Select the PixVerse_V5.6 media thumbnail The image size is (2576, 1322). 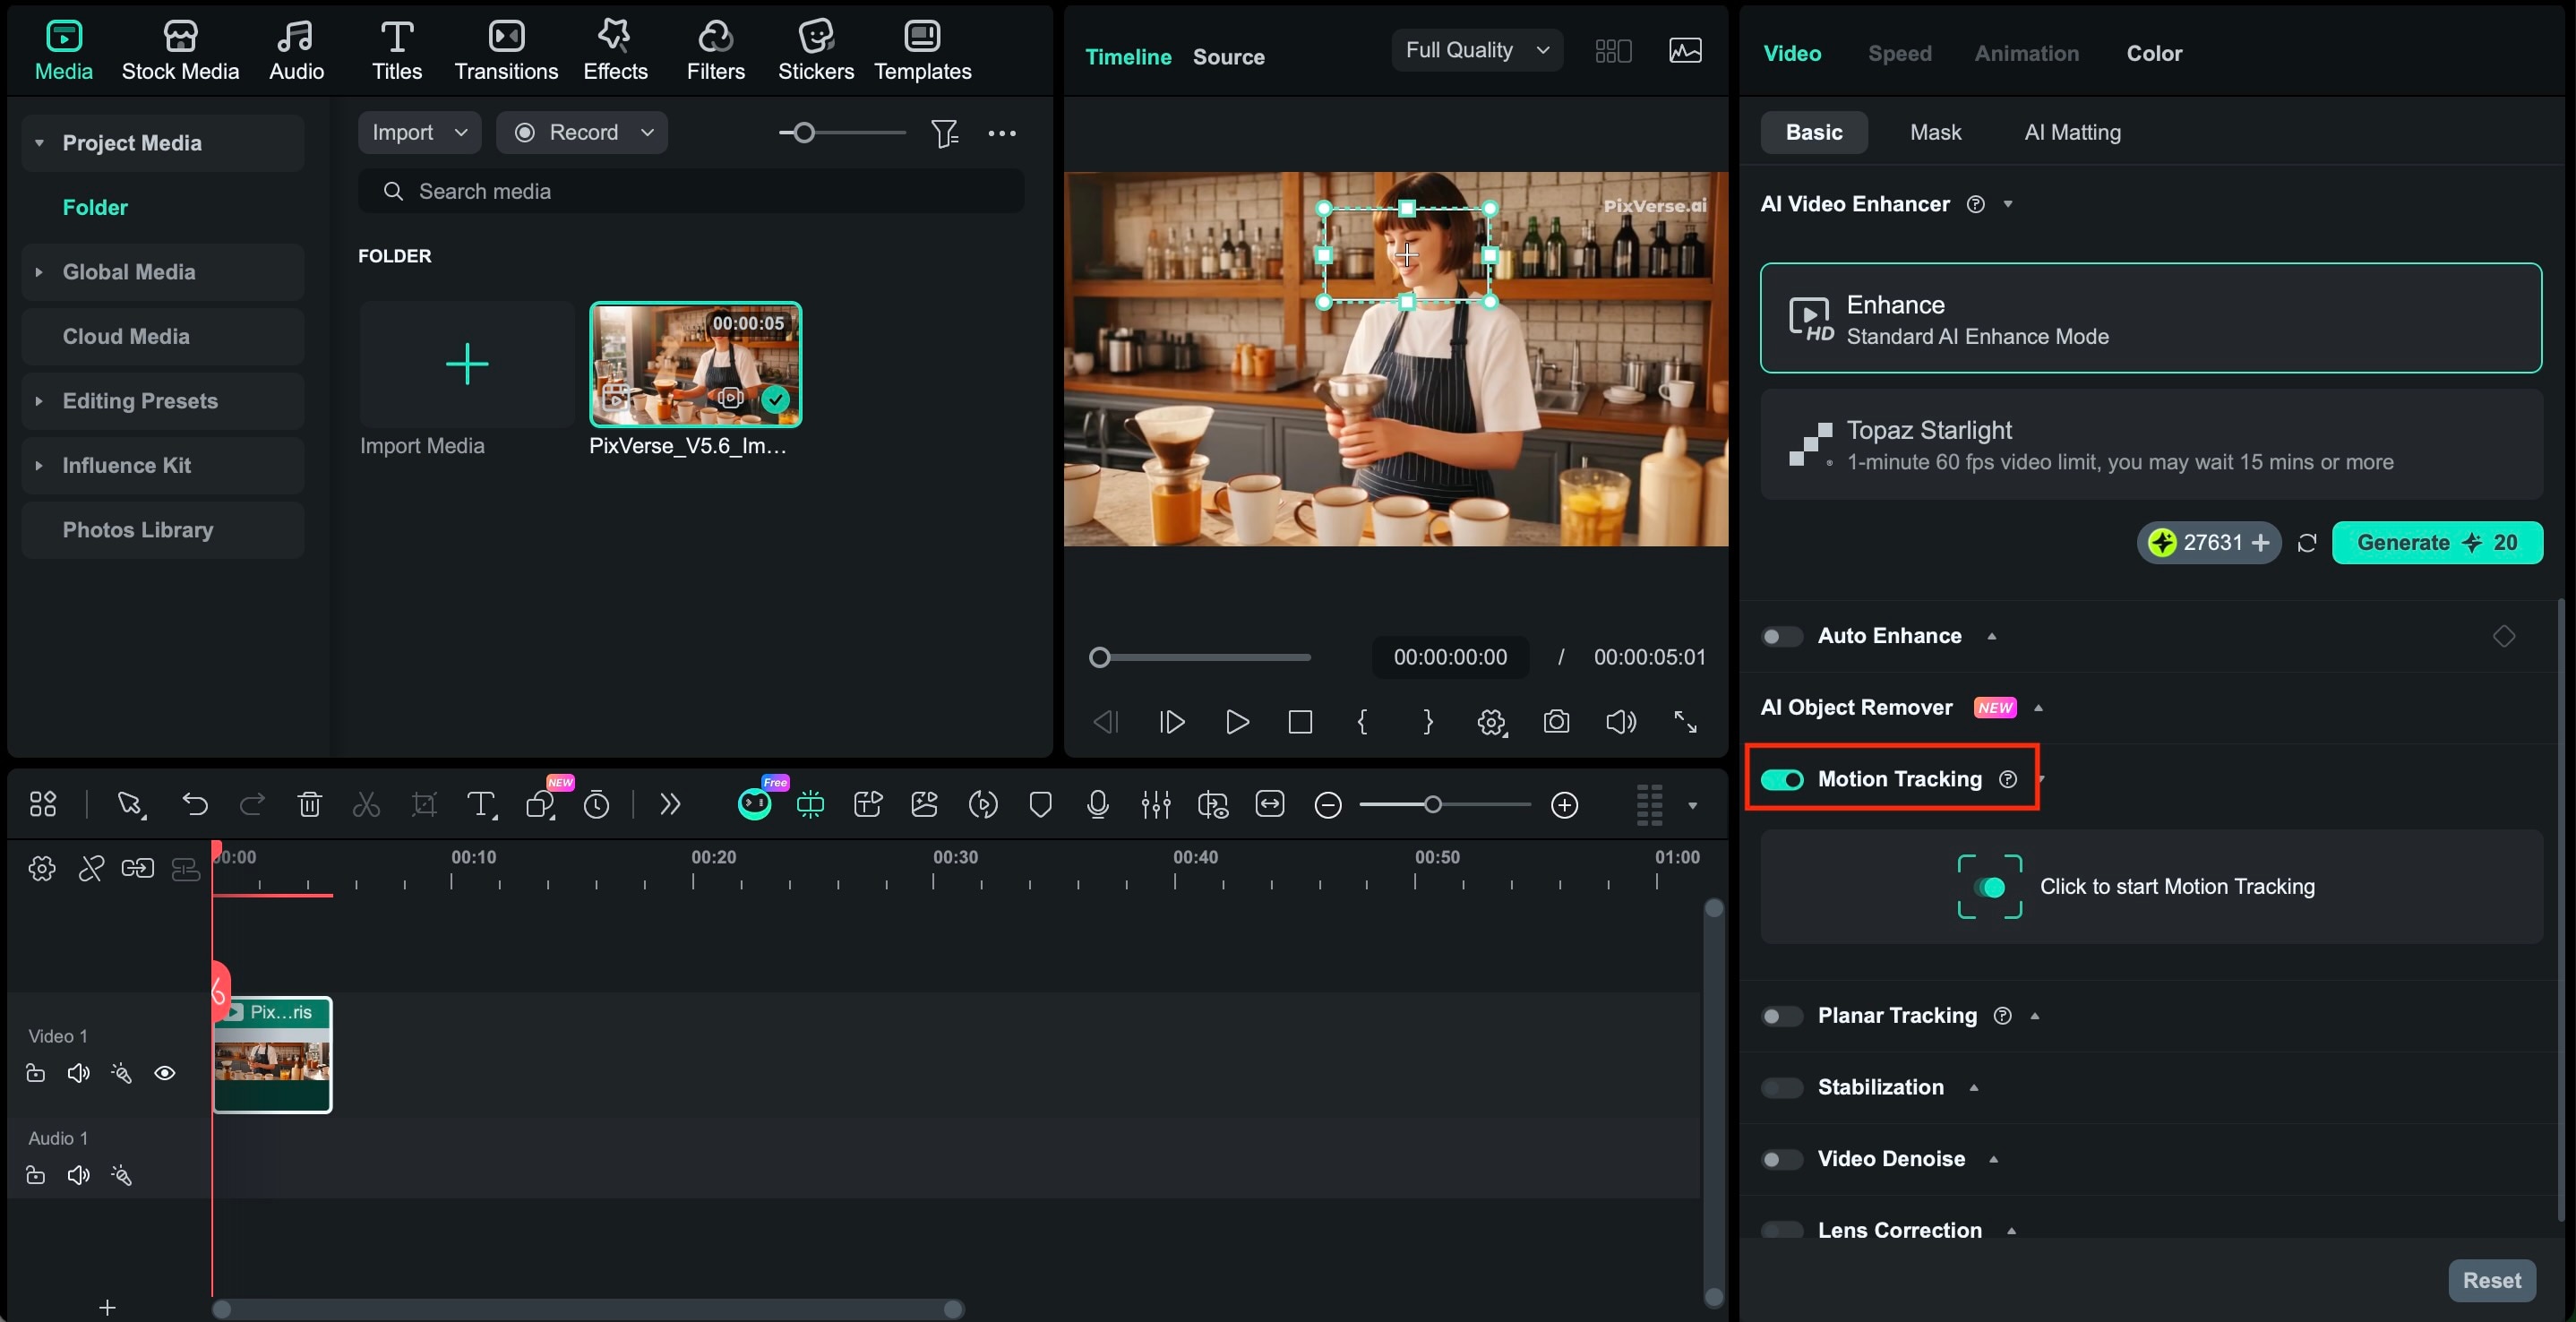[695, 364]
